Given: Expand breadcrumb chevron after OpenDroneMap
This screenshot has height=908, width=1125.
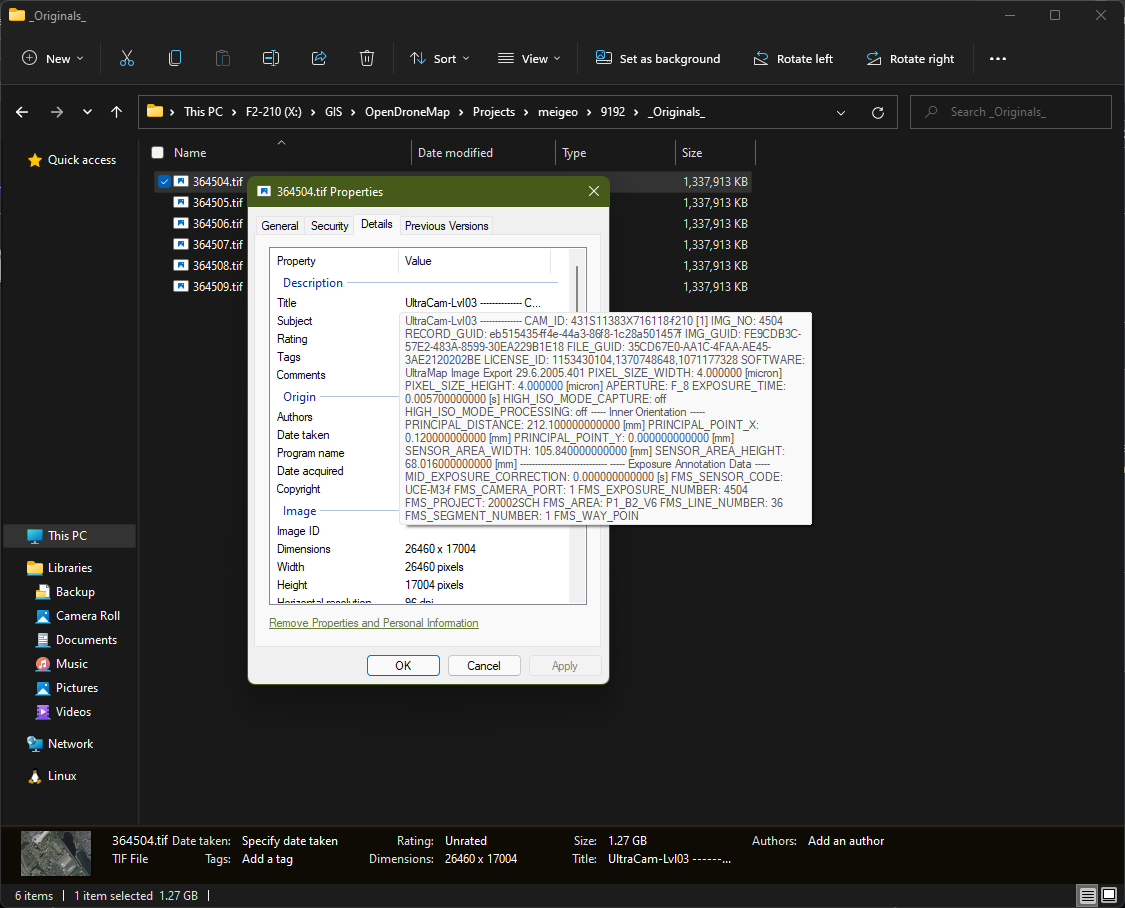Looking at the screenshot, I should (461, 112).
